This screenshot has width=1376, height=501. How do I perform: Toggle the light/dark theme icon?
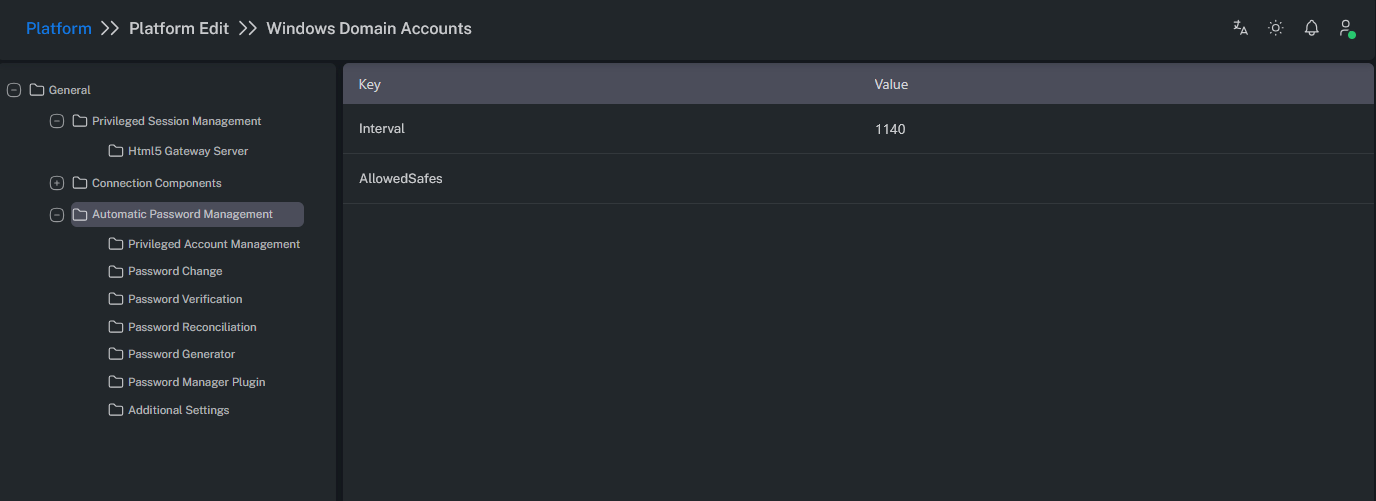click(x=1276, y=28)
